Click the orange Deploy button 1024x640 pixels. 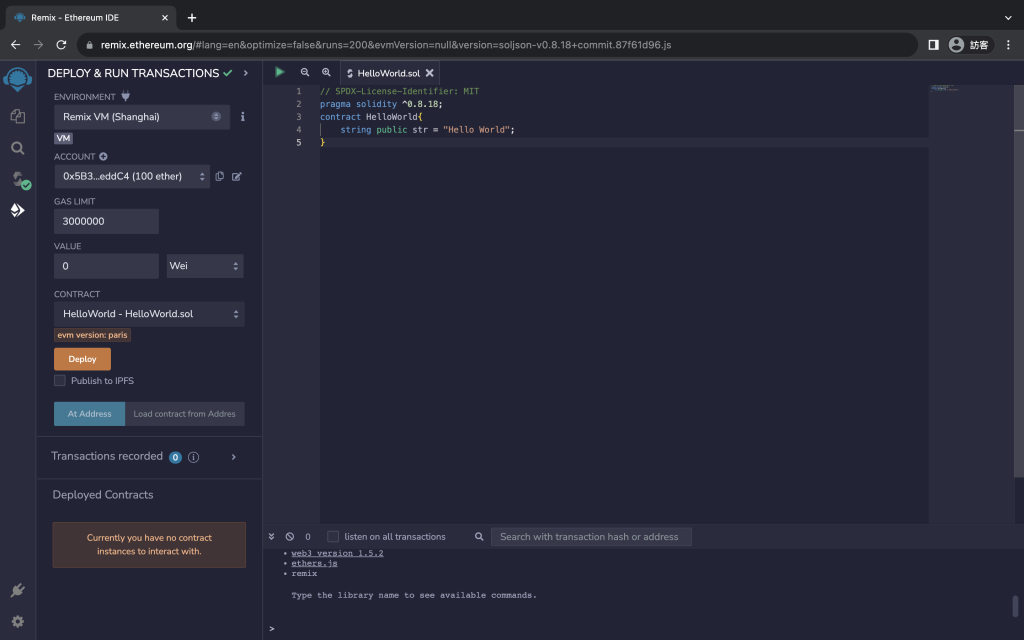pos(82,359)
